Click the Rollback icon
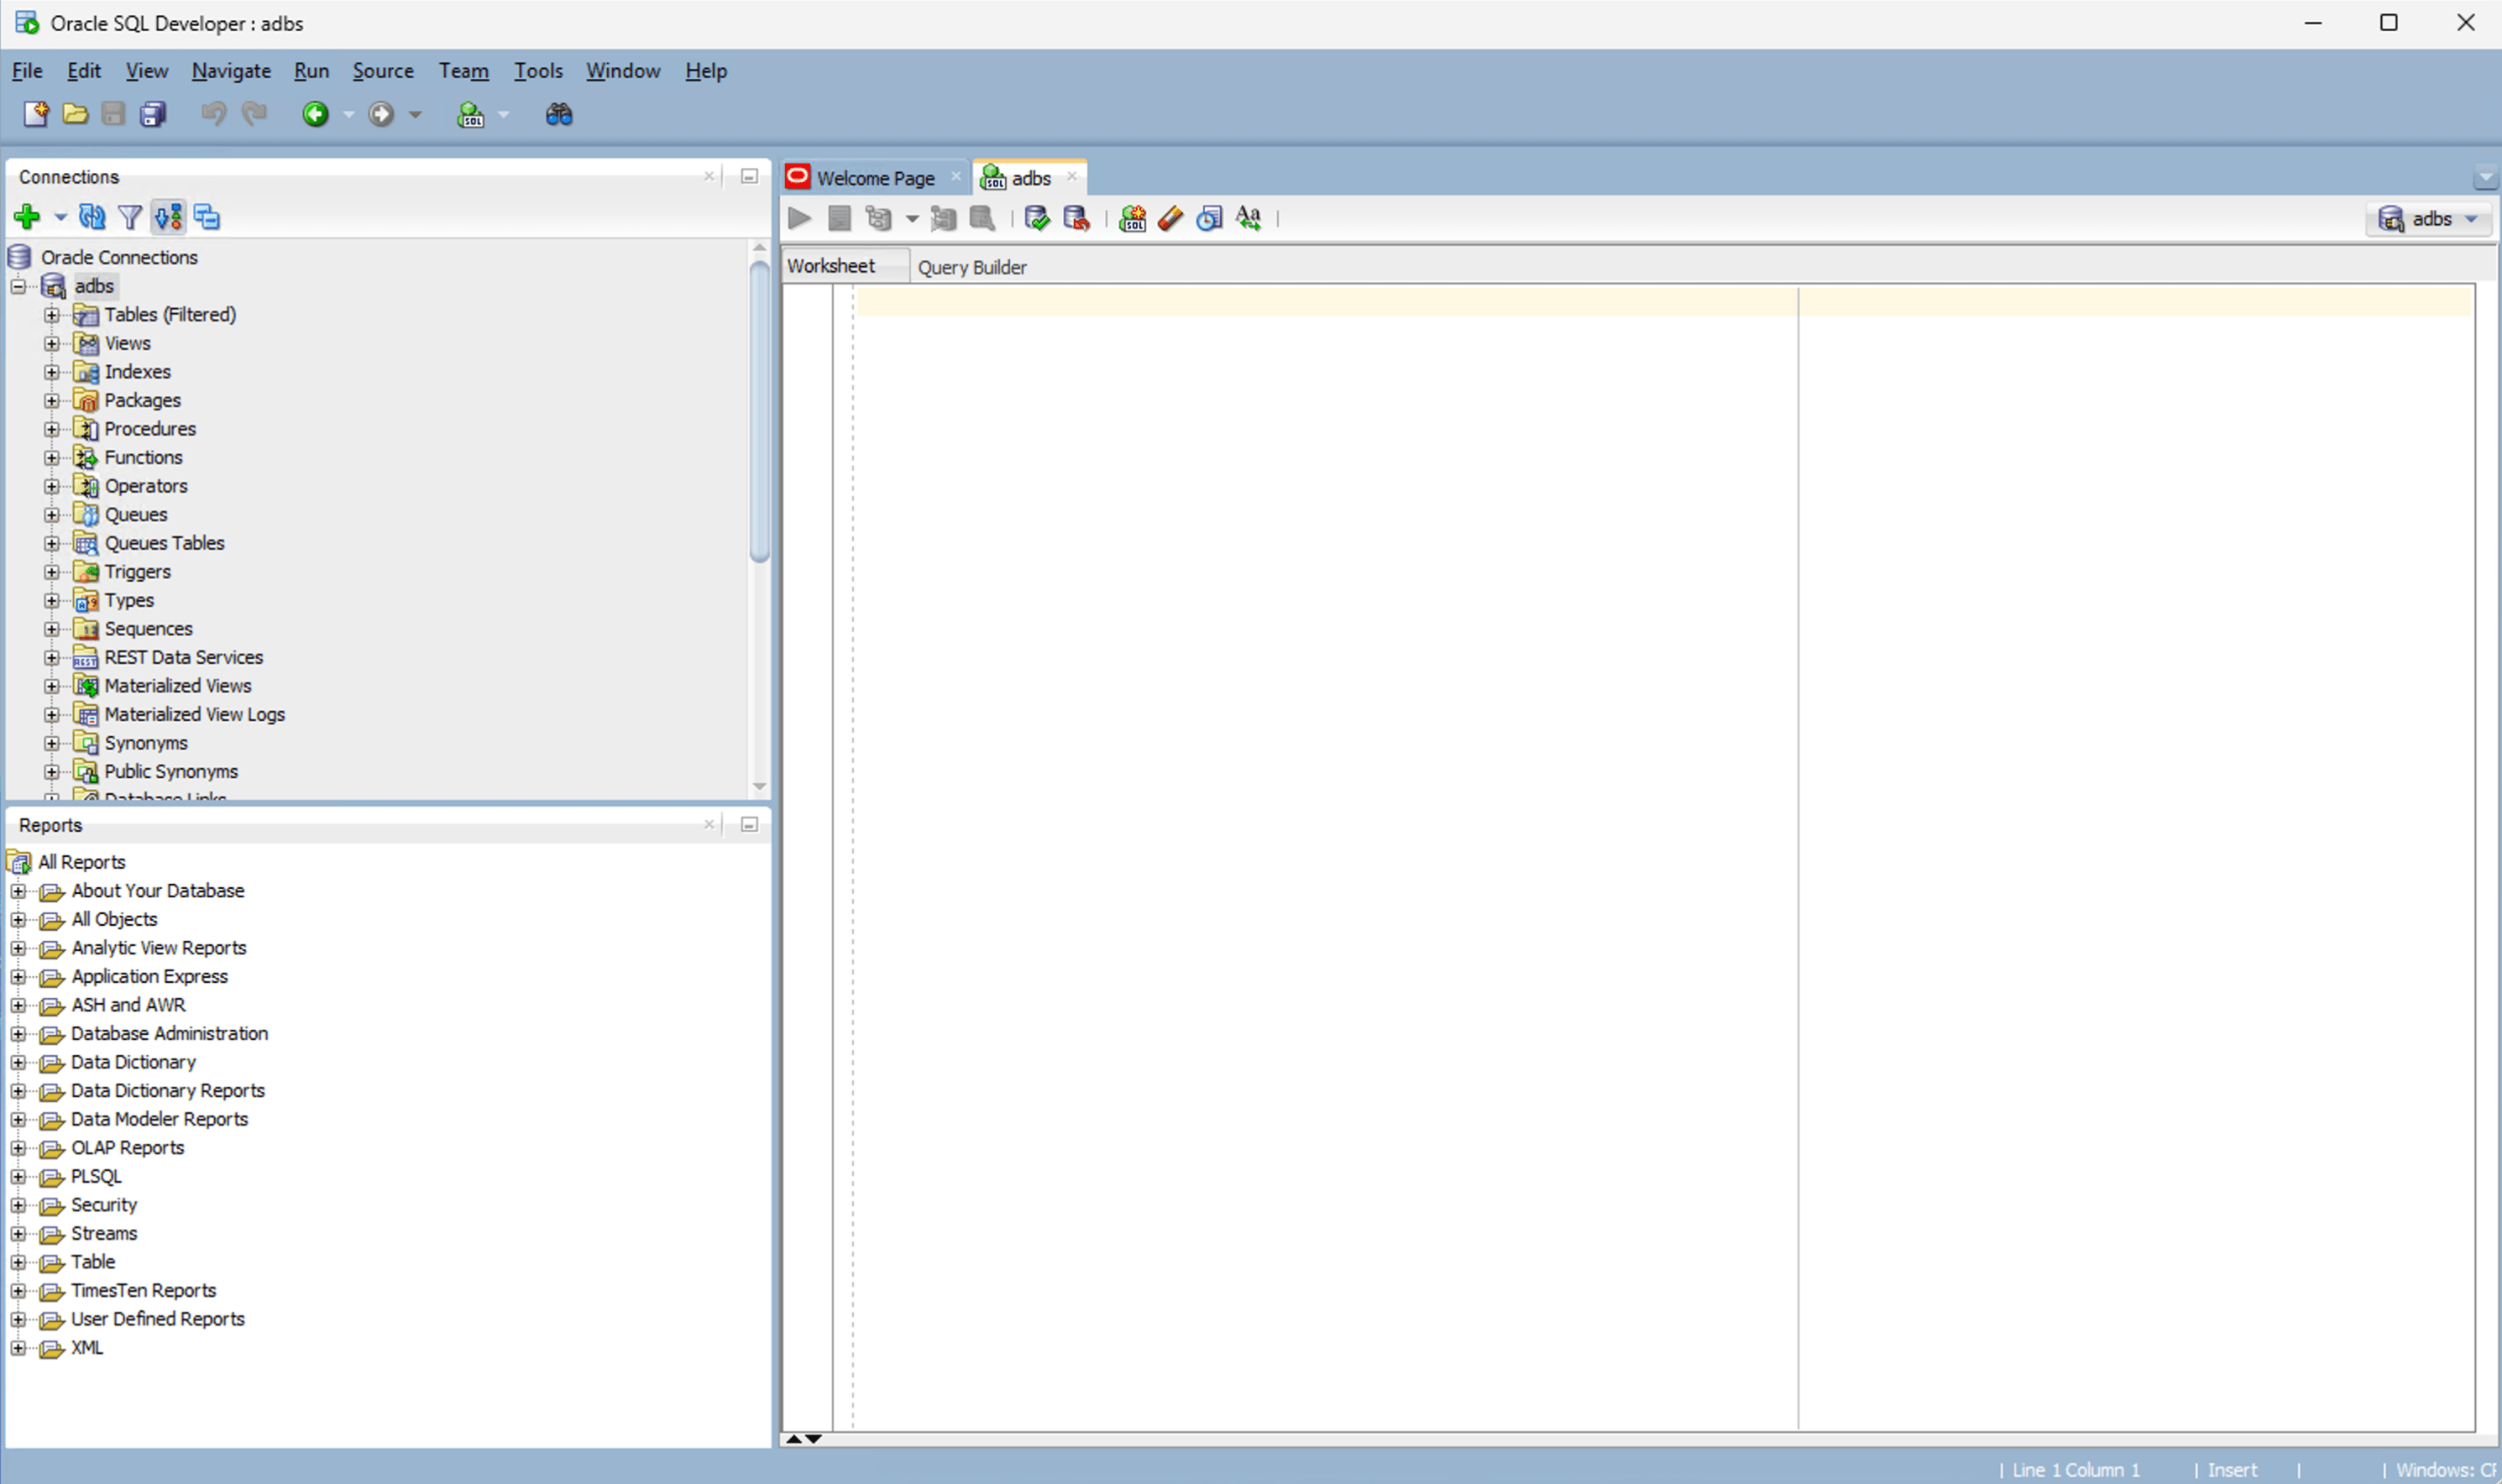This screenshot has height=1484, width=2502. [1076, 218]
